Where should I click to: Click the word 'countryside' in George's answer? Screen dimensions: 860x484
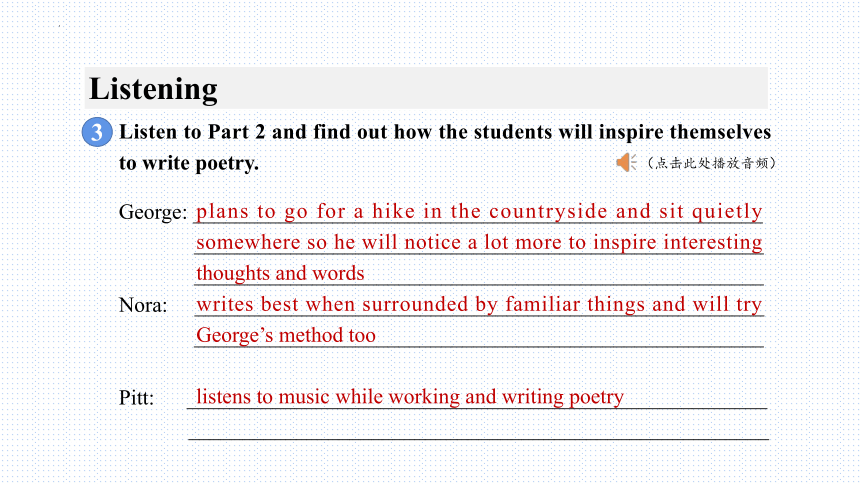pyautogui.click(x=548, y=212)
